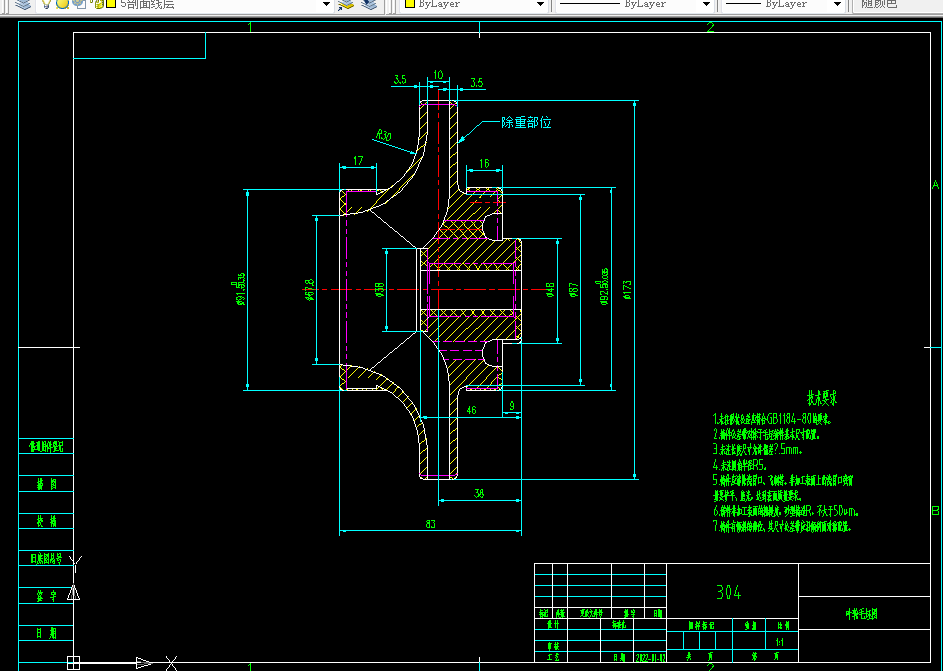Expand the lineweight dropdown arrow
This screenshot has width=943, height=671.
(x=837, y=4)
